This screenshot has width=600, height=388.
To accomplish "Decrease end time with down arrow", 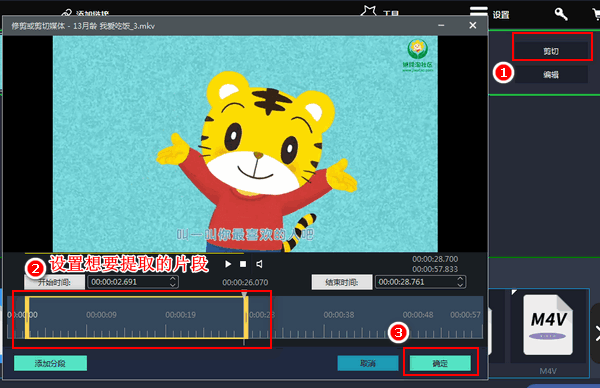I will 460,285.
